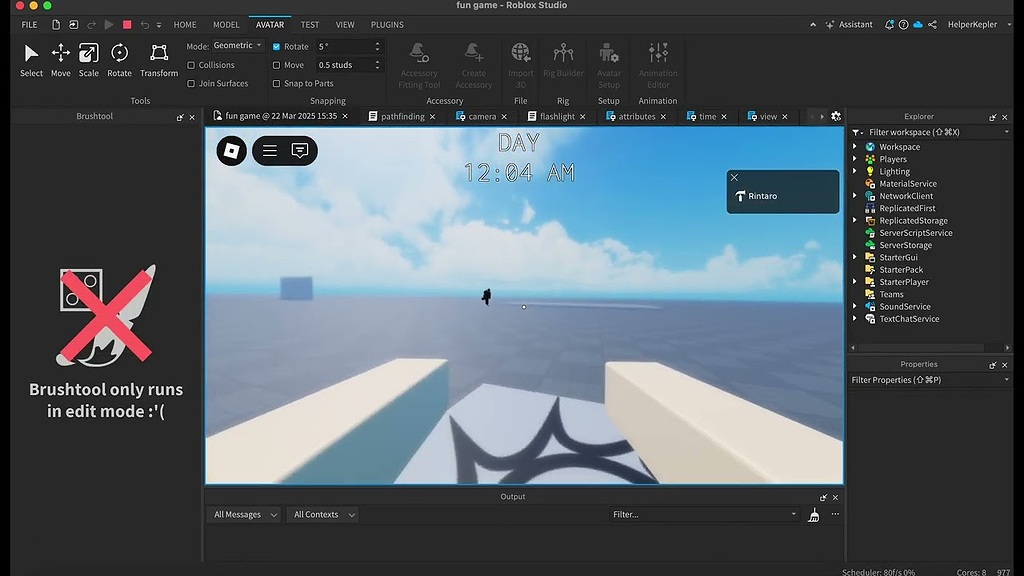Screen dimensions: 1024x576
Task: Open the All Messages dropdown in Output
Action: tap(242, 514)
